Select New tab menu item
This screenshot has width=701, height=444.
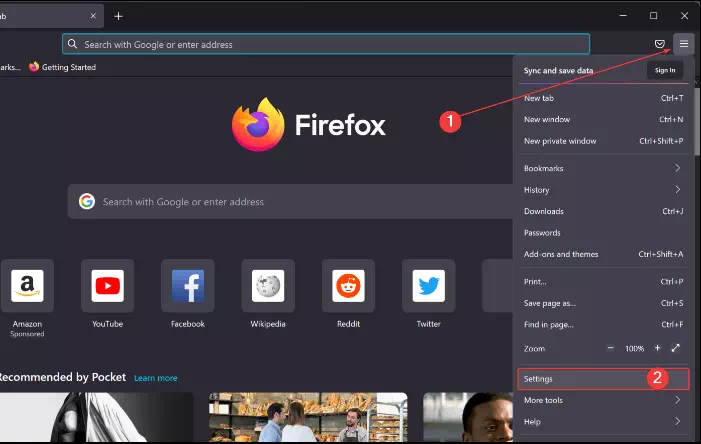coord(603,98)
